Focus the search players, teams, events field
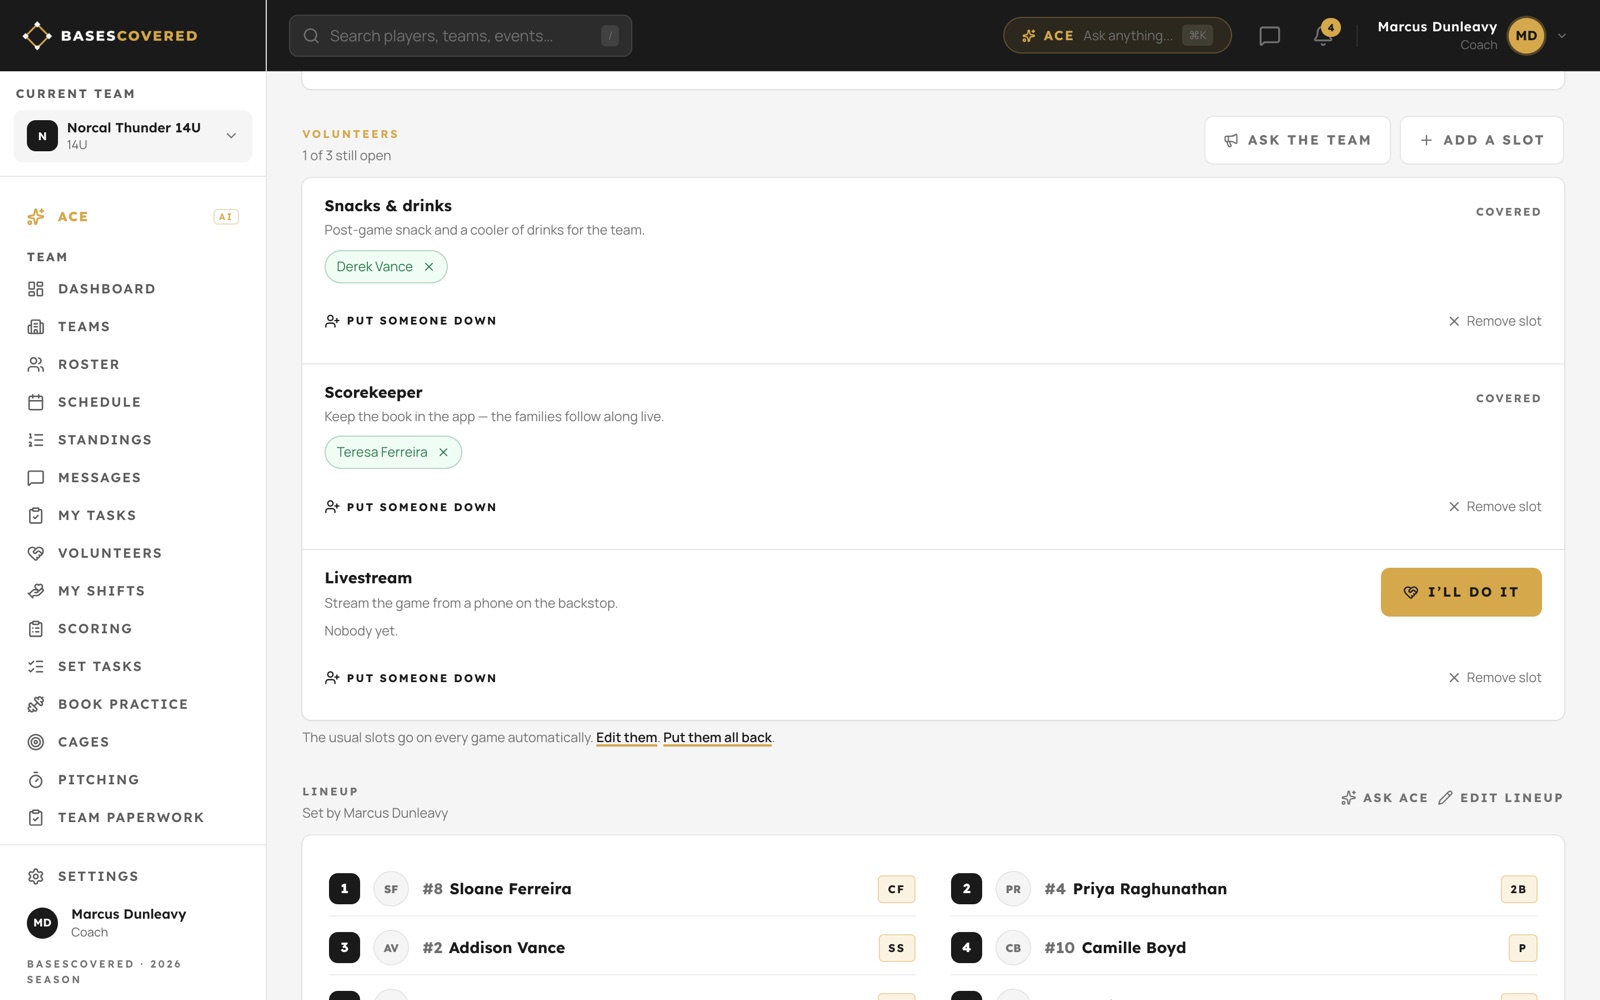Image resolution: width=1600 pixels, height=1000 pixels. click(x=460, y=36)
